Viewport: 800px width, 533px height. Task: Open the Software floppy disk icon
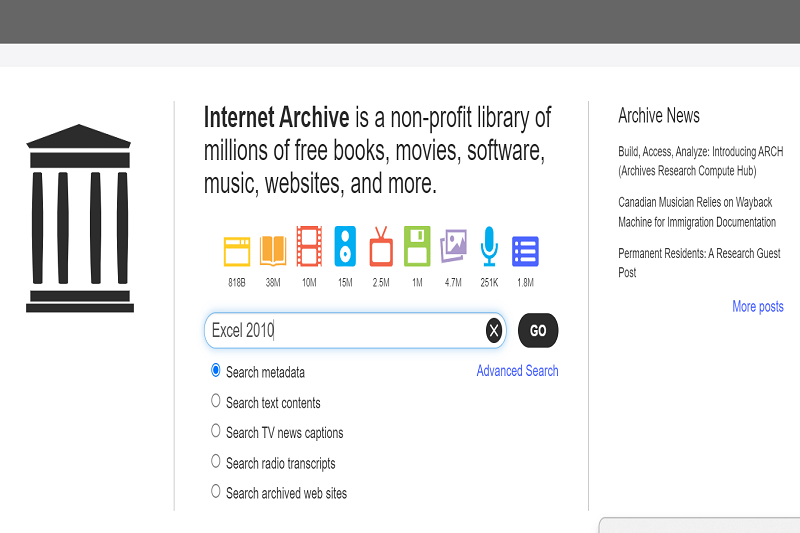[x=417, y=246]
